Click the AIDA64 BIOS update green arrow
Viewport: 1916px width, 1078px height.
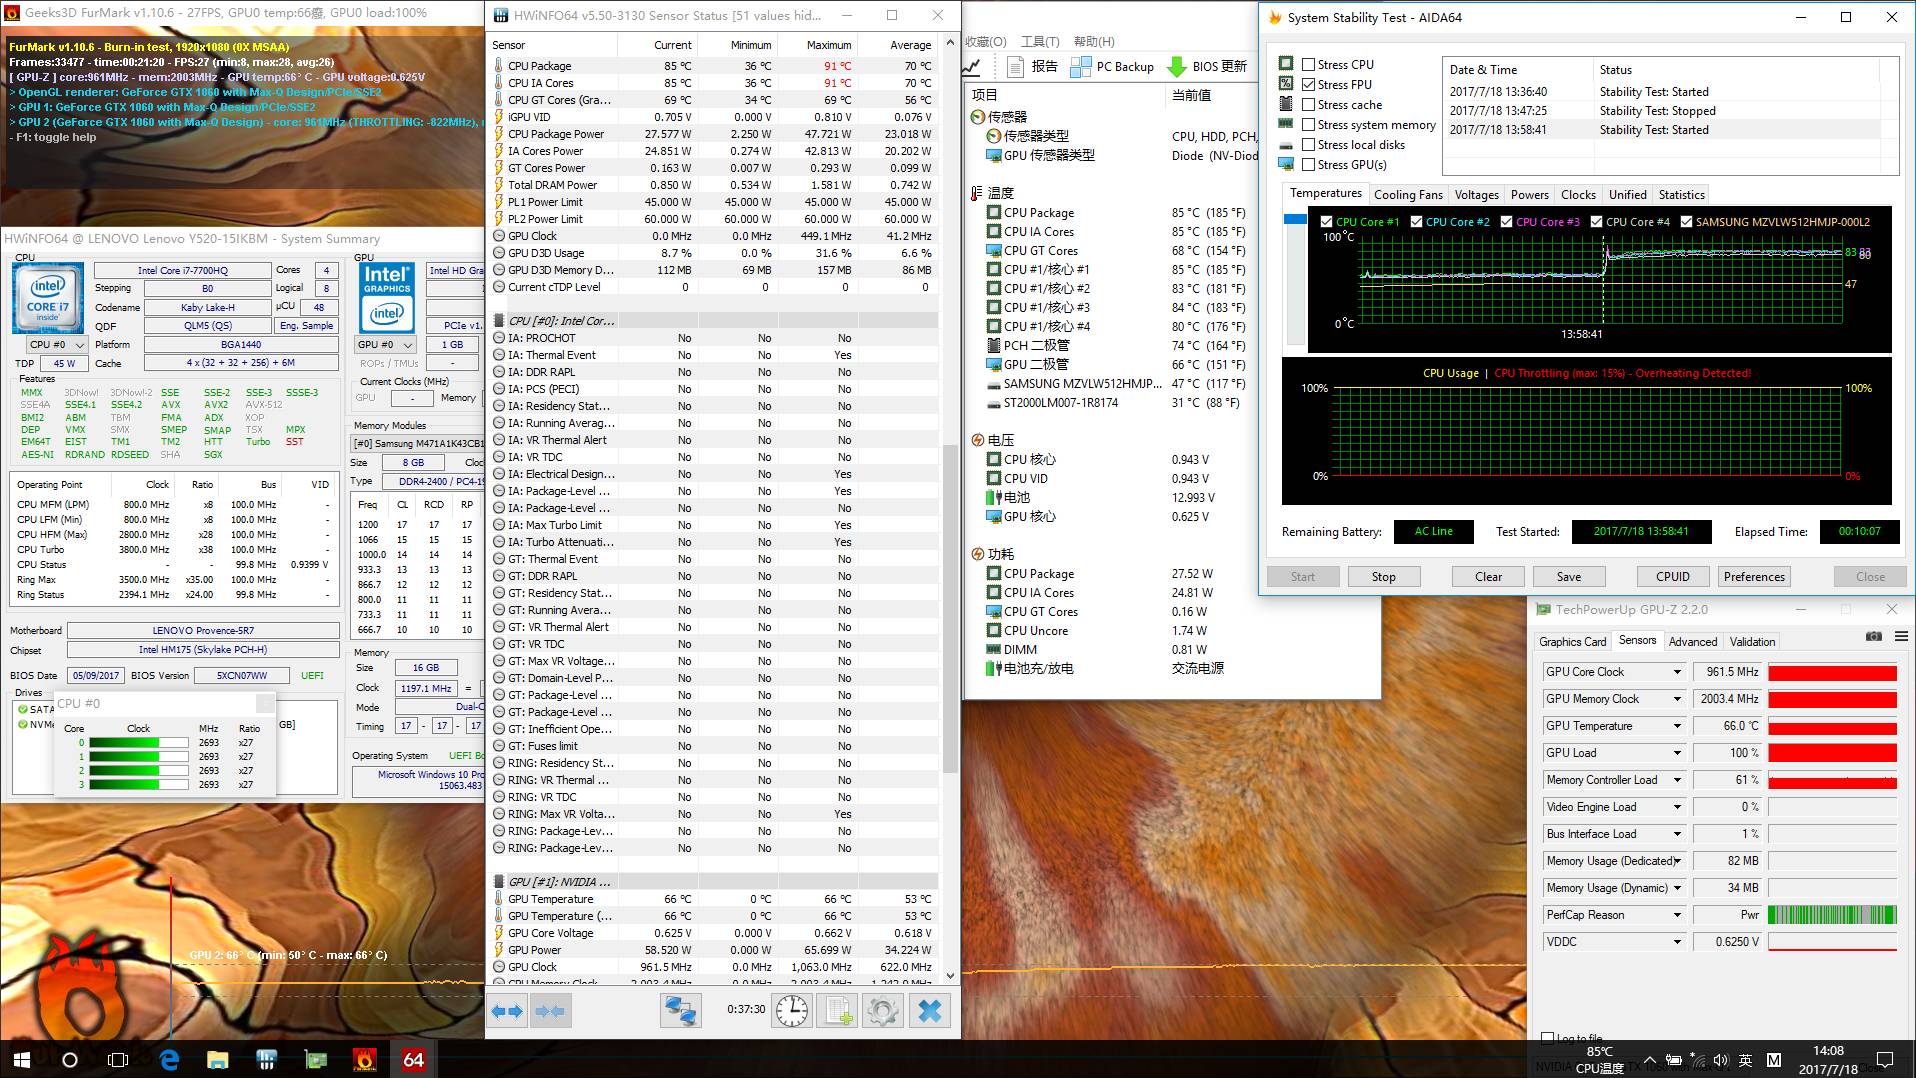click(x=1177, y=66)
